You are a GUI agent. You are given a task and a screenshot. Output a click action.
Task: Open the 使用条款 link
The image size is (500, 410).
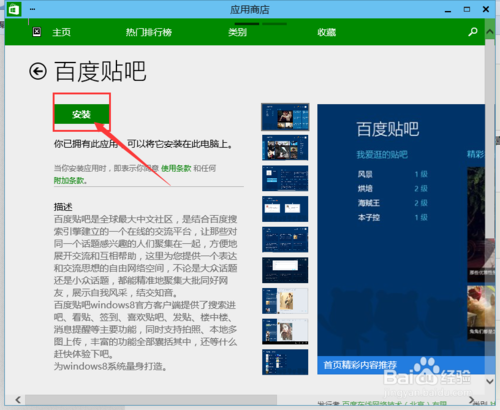click(x=176, y=168)
